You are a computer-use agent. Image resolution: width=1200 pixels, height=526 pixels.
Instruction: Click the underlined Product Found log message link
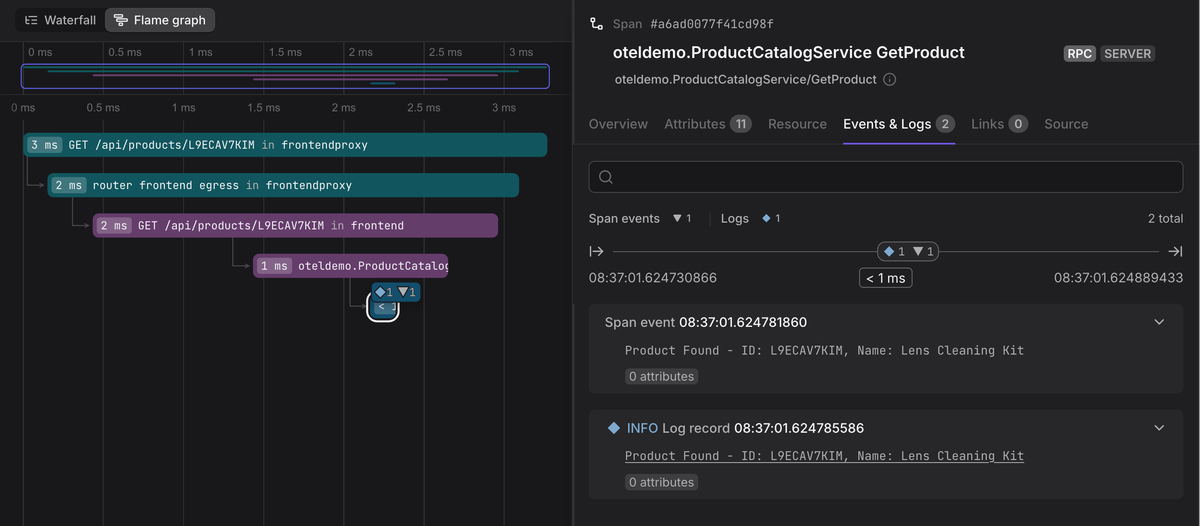824,456
